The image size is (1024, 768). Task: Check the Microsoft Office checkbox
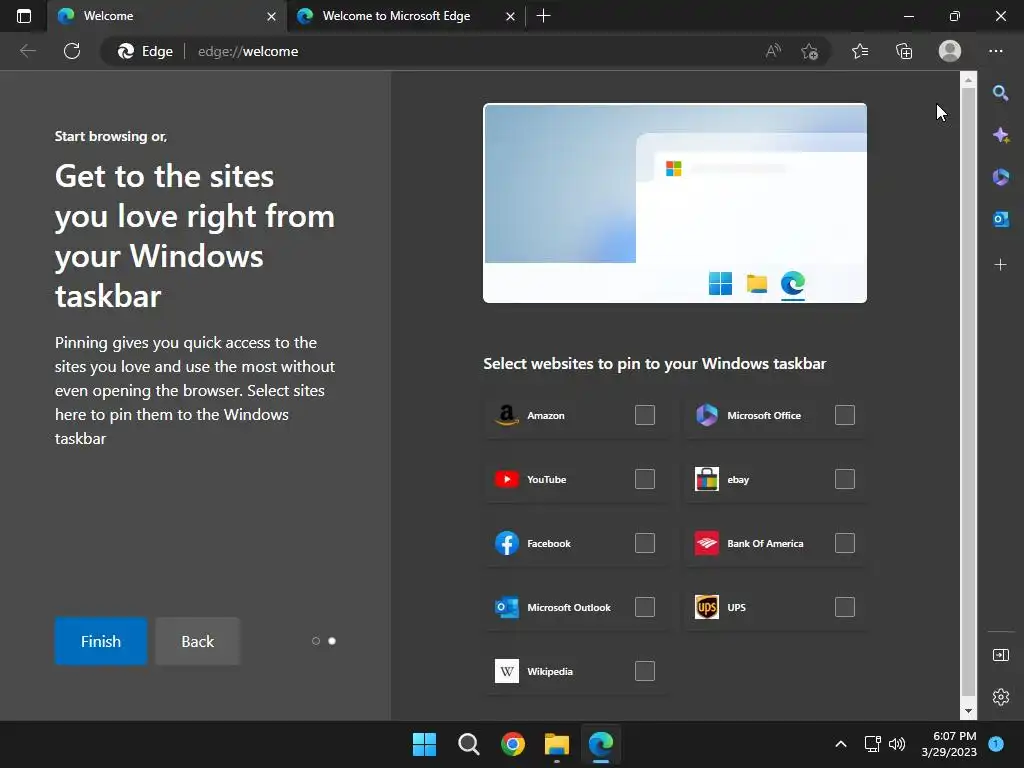(x=844, y=415)
